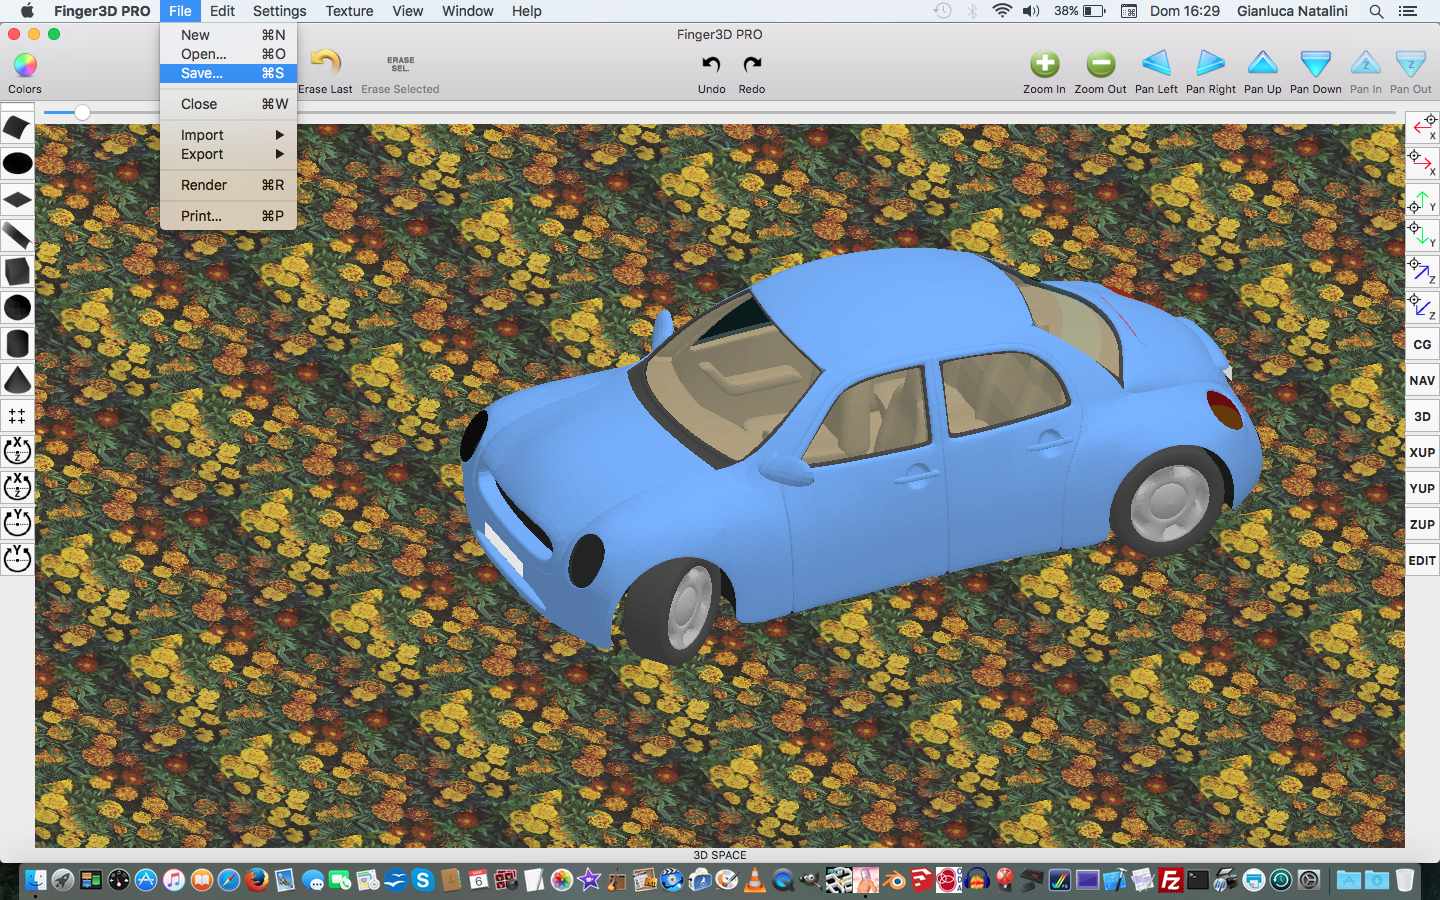Click the Pan In icon
Viewport: 1440px width, 900px height.
pos(1366,63)
